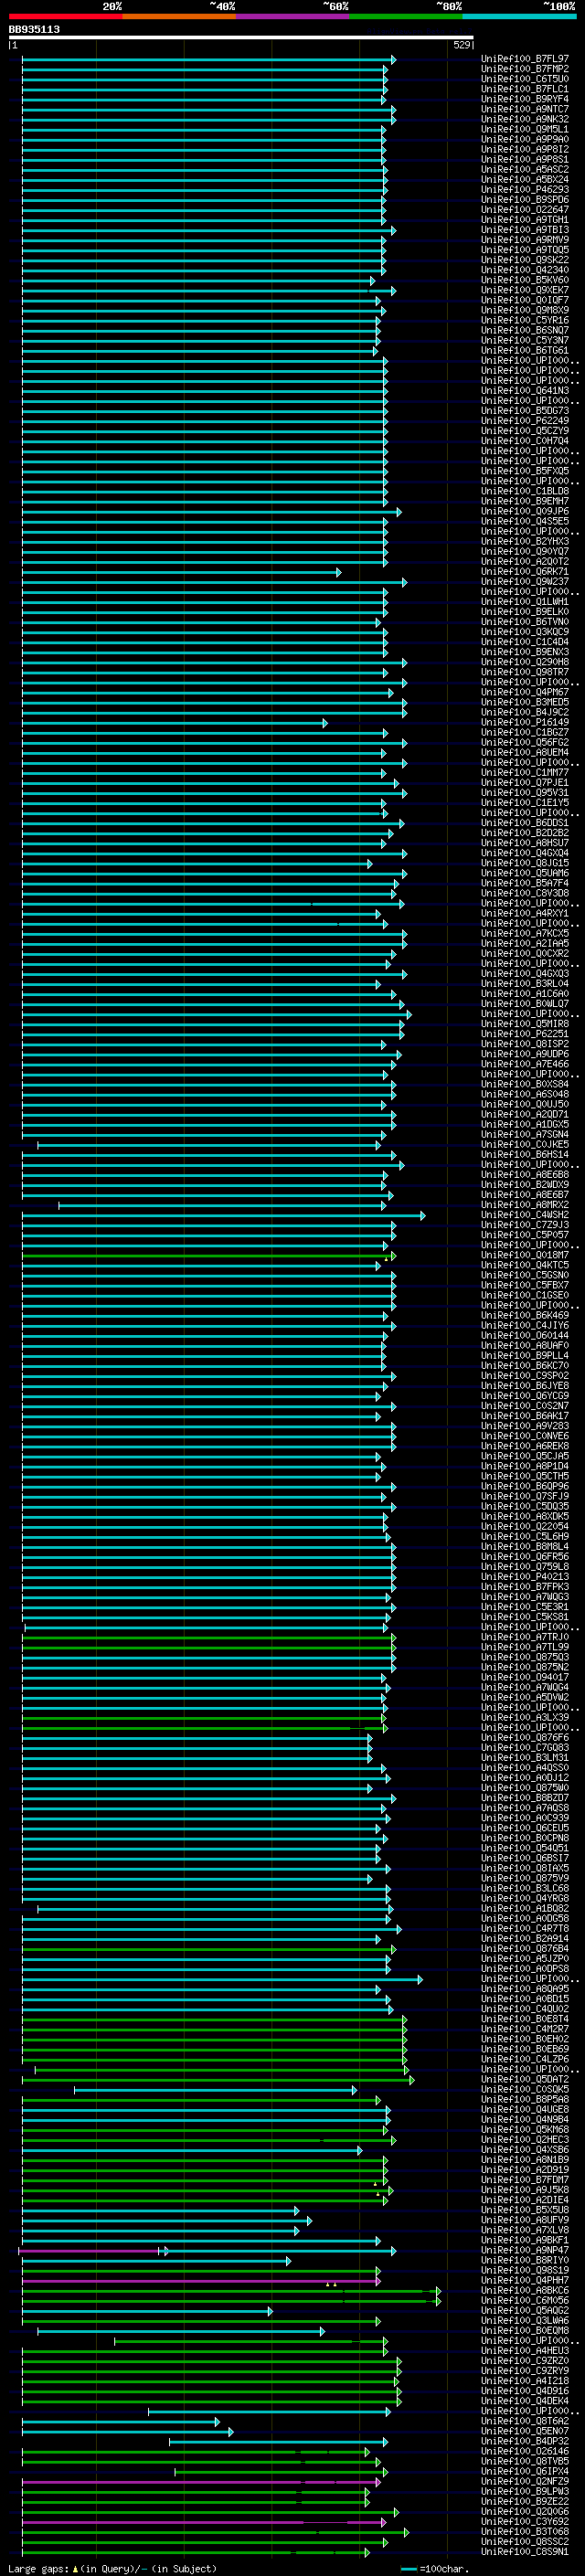585x2576 pixels.
Task: Select the UniRef100_Q3KQC9 label
Action: click(x=525, y=632)
